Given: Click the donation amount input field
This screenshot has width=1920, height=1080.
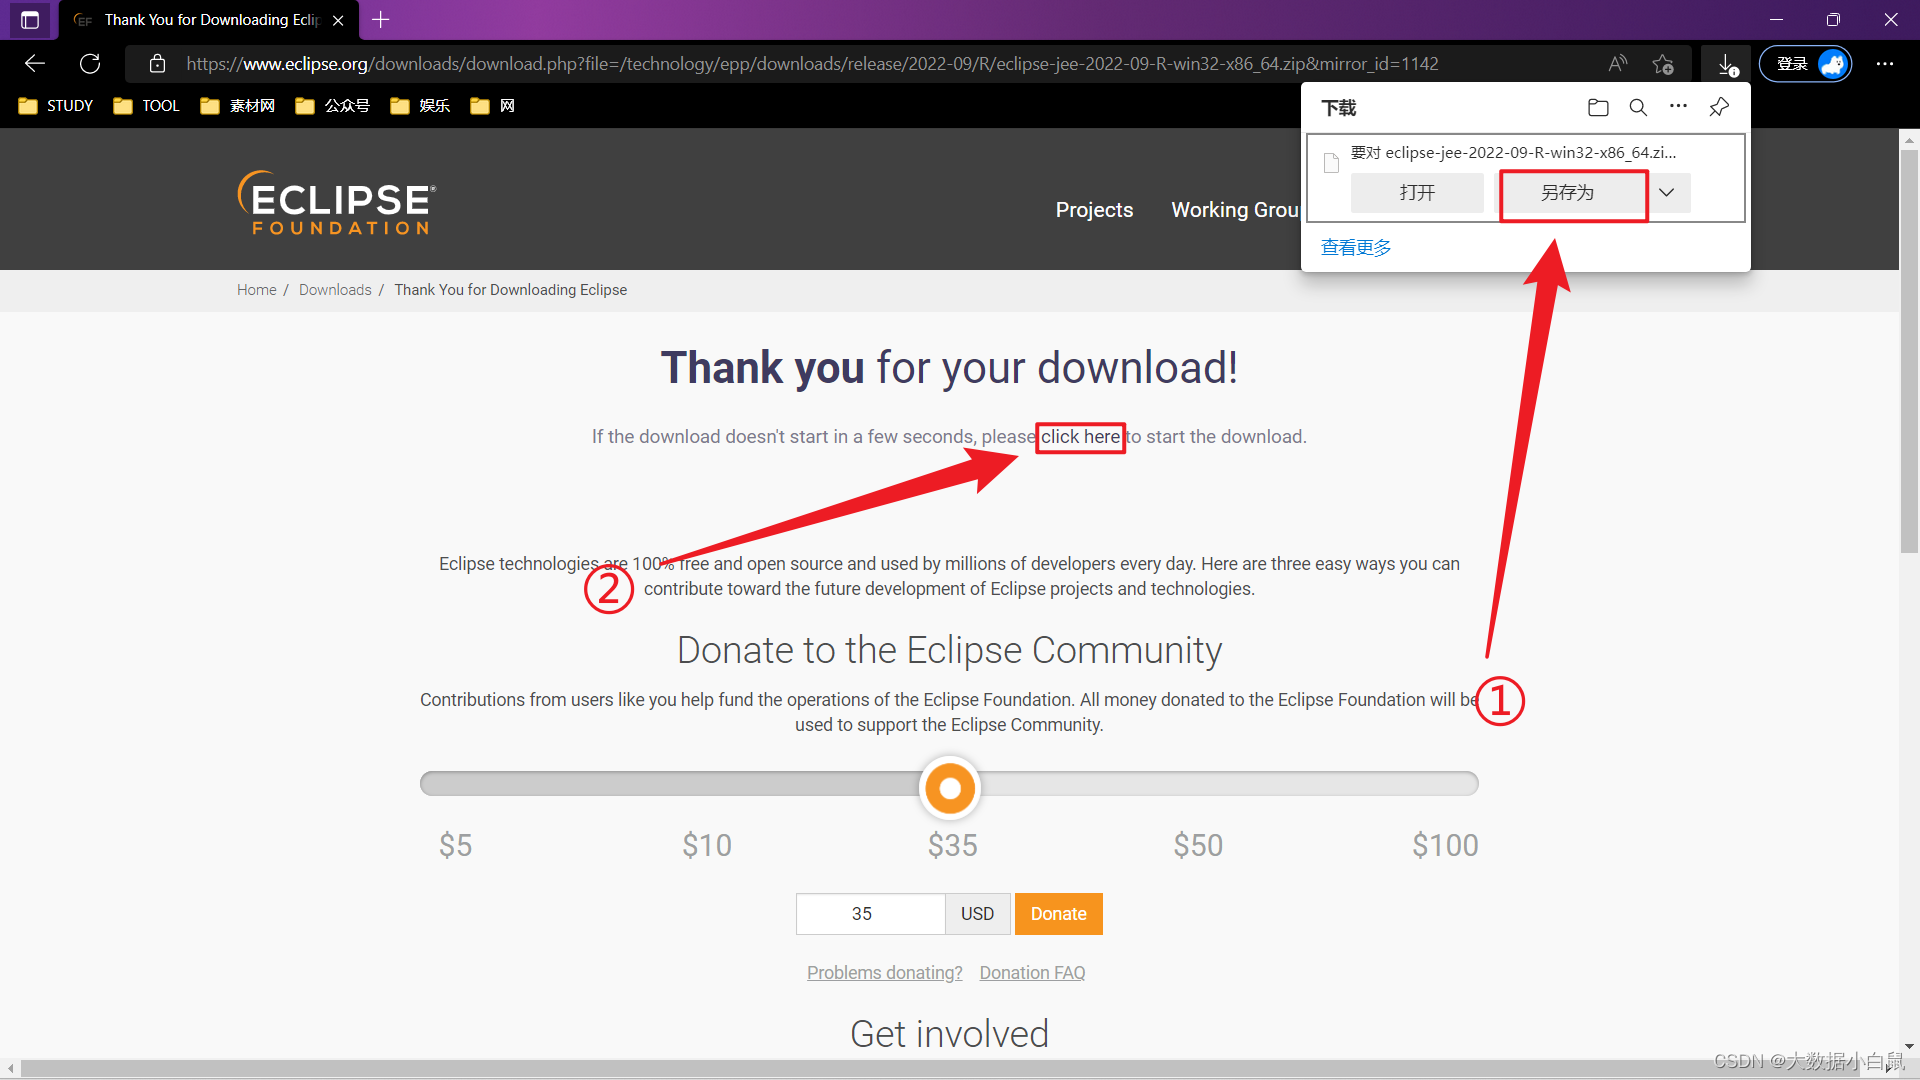Looking at the screenshot, I should [870, 914].
